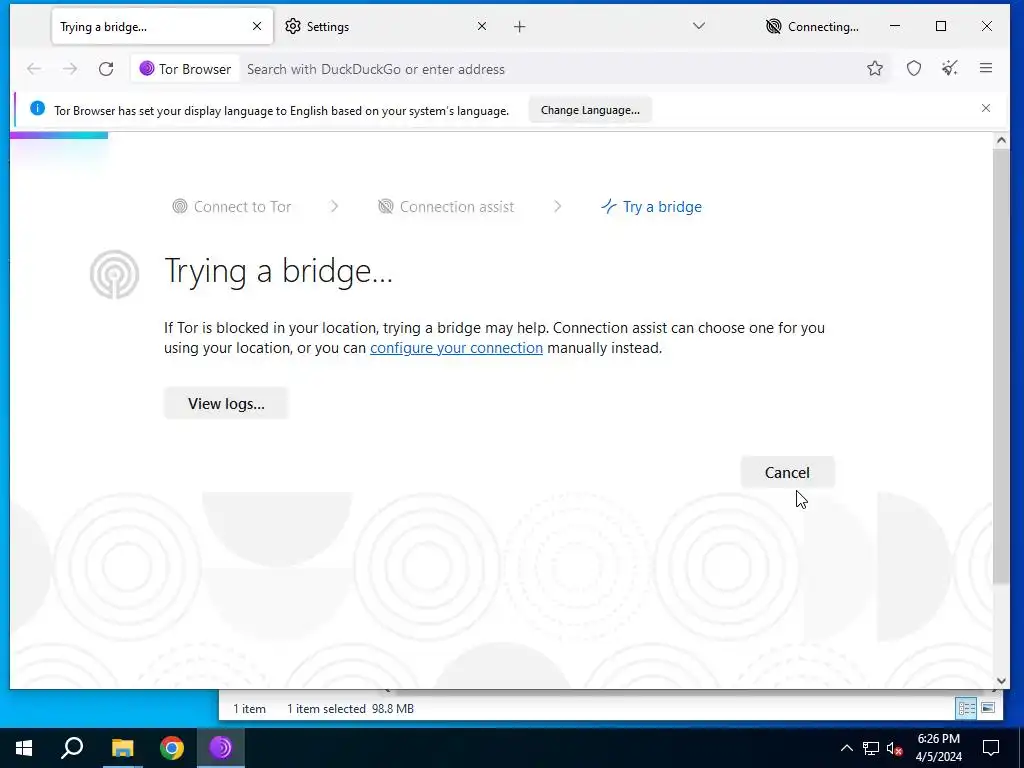The height and width of the screenshot is (768, 1024).
Task: Minimize the Tor Browser window
Action: [x=895, y=26]
